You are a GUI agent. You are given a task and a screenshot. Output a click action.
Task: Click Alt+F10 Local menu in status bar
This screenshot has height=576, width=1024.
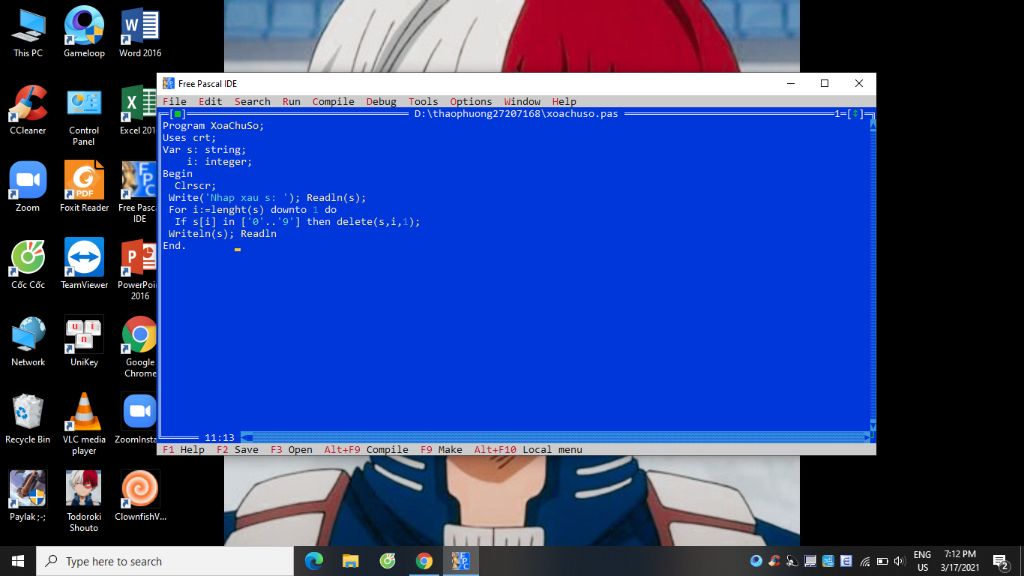tap(528, 449)
